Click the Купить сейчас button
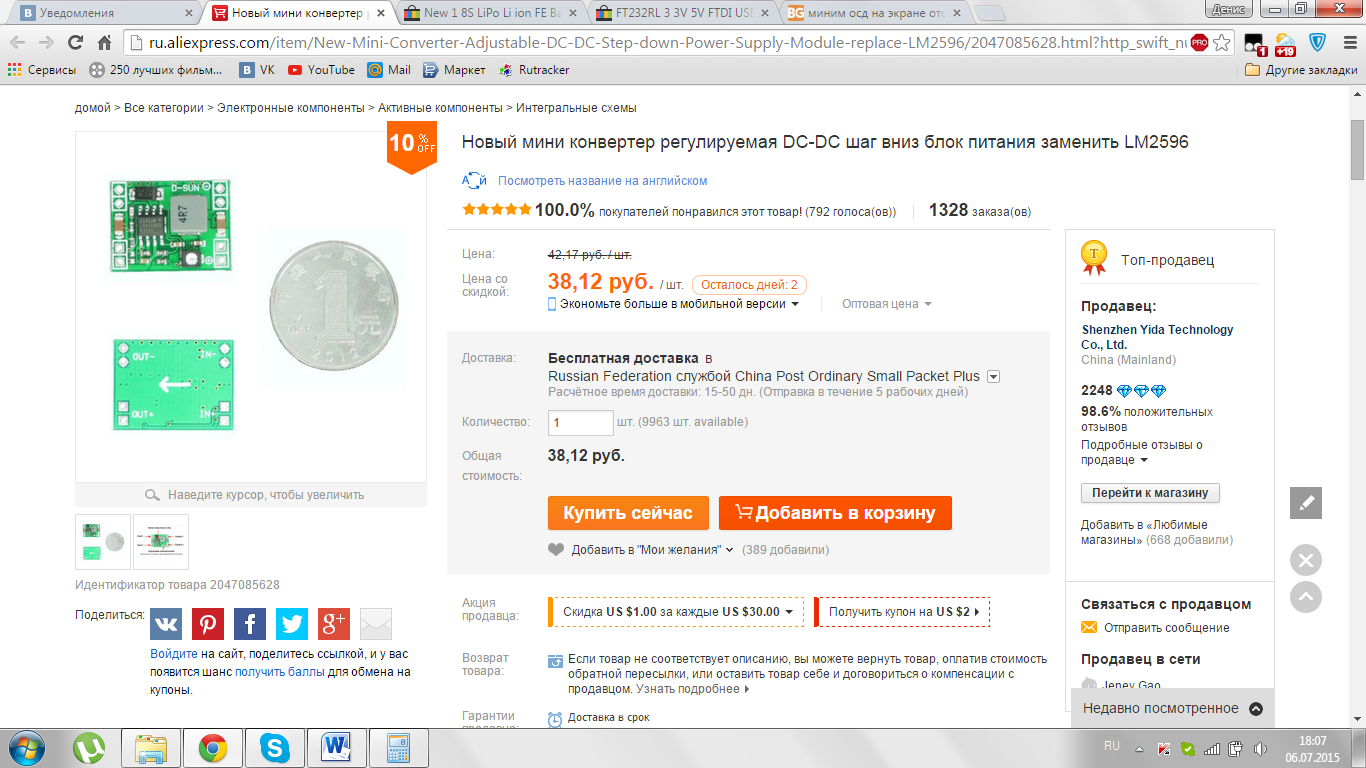The height and width of the screenshot is (768, 1366). (628, 513)
